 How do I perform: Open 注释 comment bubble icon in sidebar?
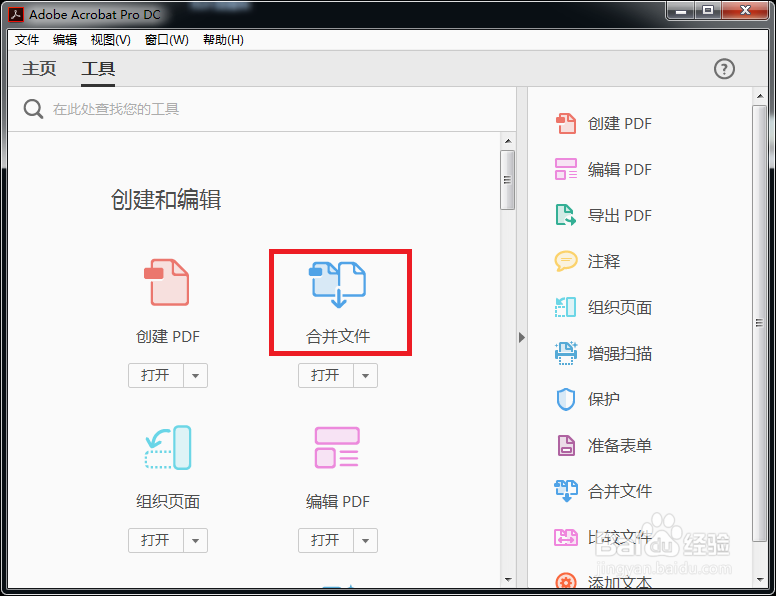click(566, 261)
